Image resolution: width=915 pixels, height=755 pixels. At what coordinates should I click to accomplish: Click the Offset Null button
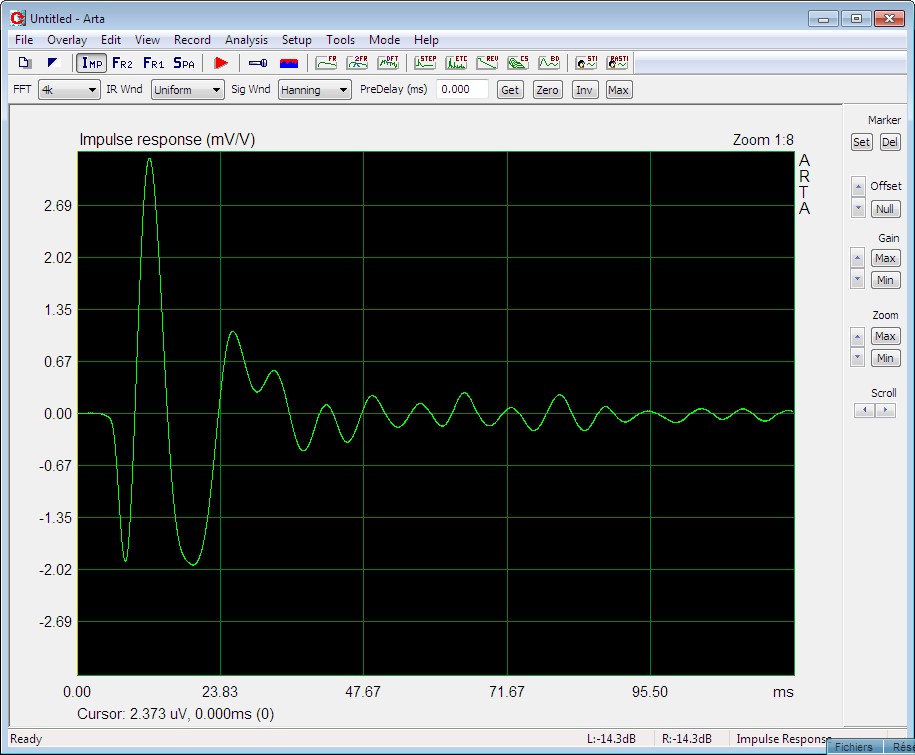coord(885,209)
